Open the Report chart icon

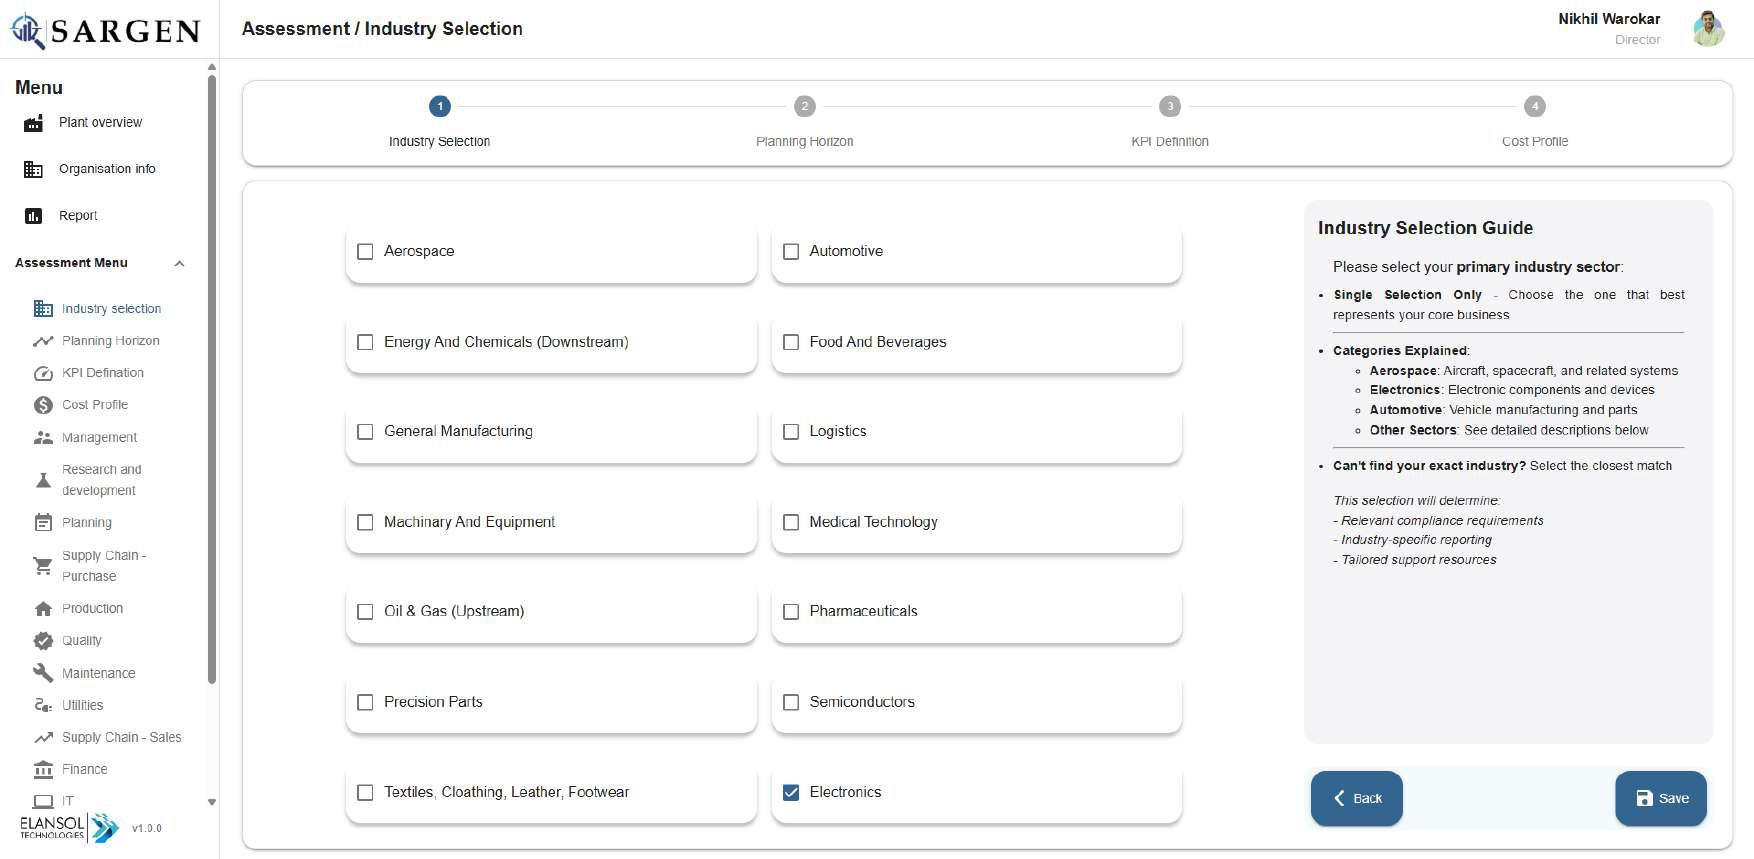pyautogui.click(x=33, y=216)
